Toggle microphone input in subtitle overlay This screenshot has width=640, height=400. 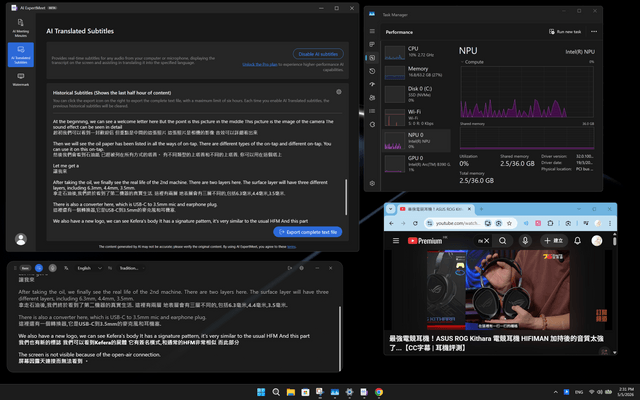pos(53,268)
